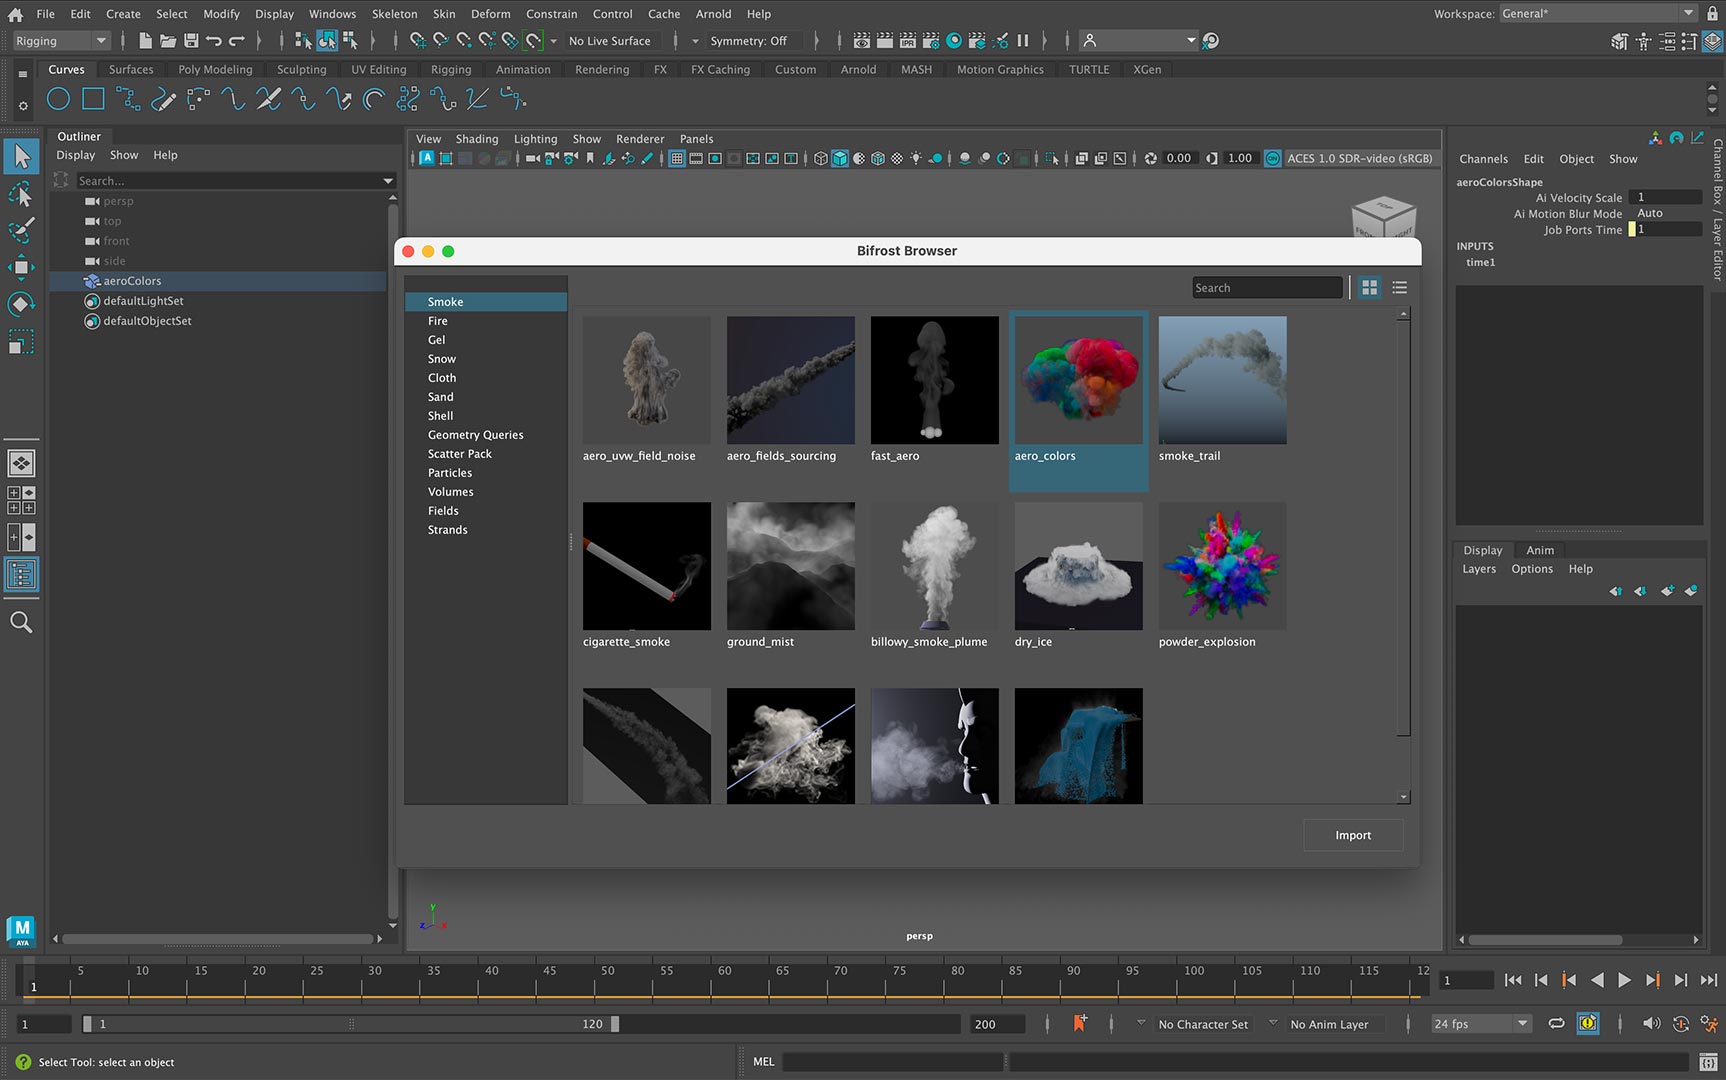
Task: Click the search magnifier icon in left toolbox
Action: click(x=21, y=623)
